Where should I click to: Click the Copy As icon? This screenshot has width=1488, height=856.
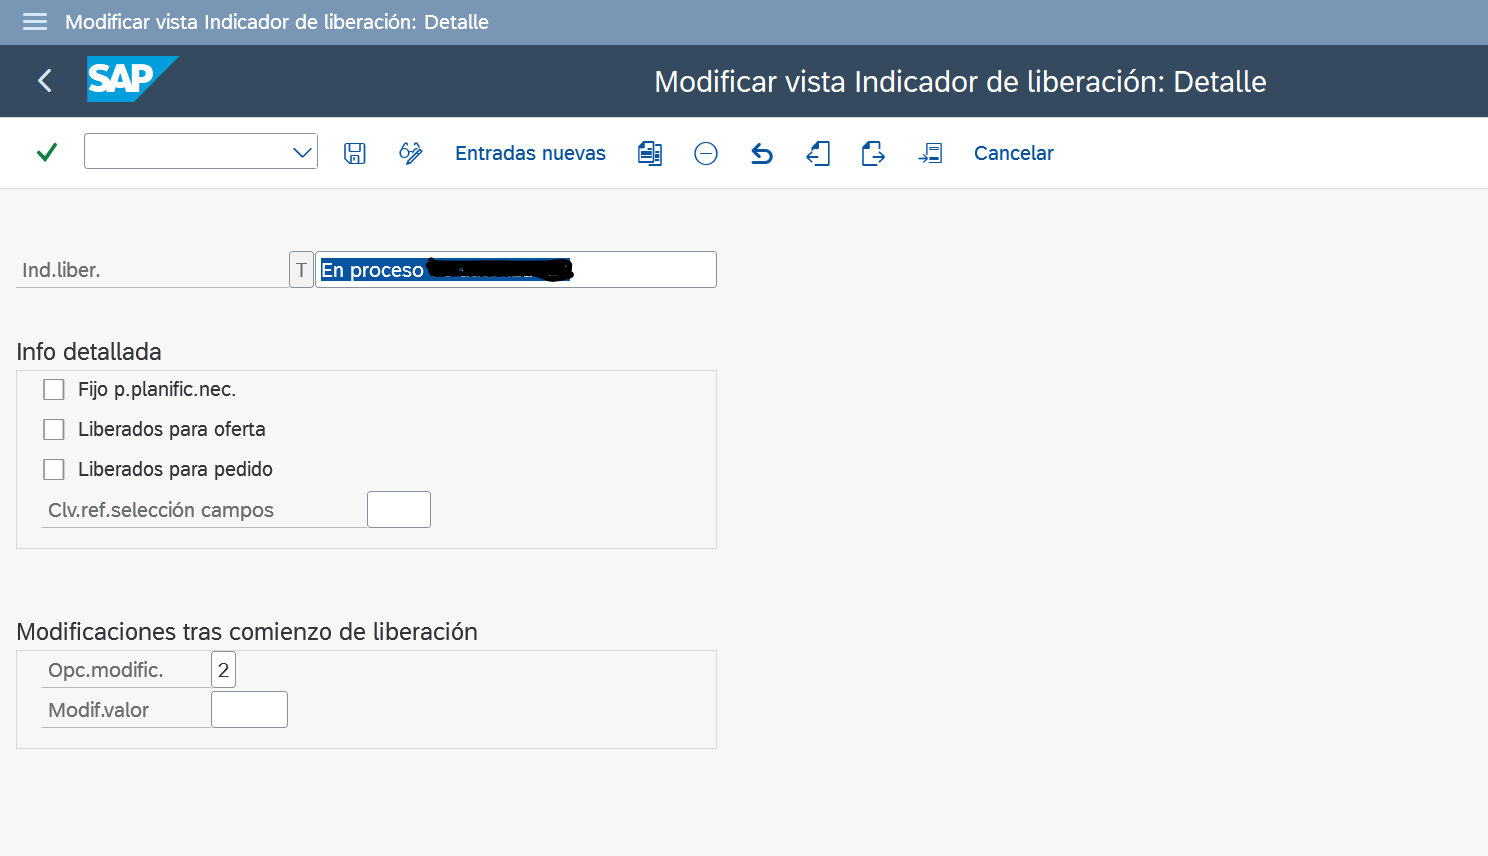(650, 153)
